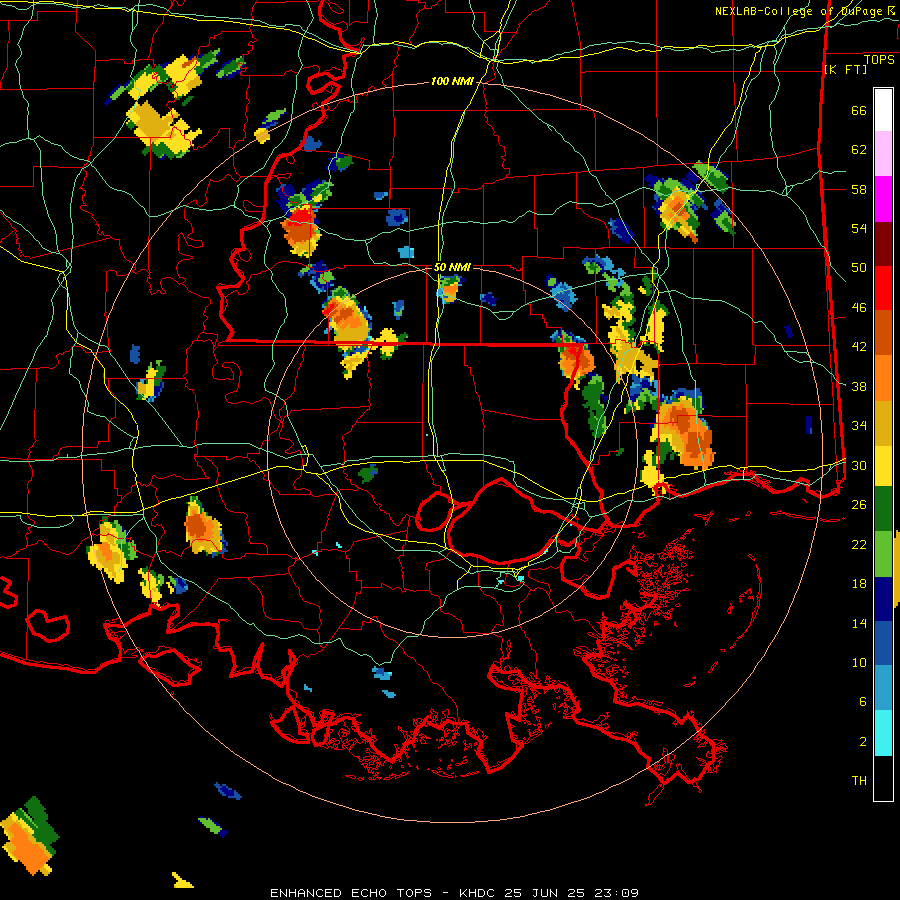Click the black TH legend swatch
The image size is (900, 900).
click(x=883, y=778)
